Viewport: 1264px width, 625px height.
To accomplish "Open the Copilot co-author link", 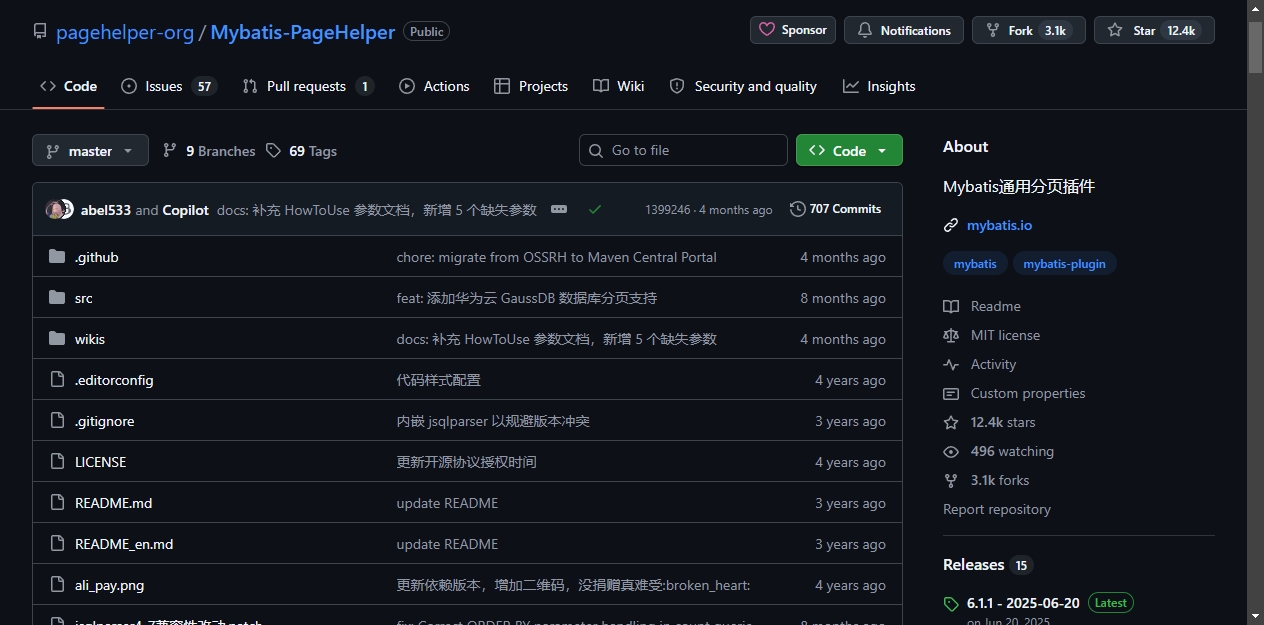I will point(185,210).
